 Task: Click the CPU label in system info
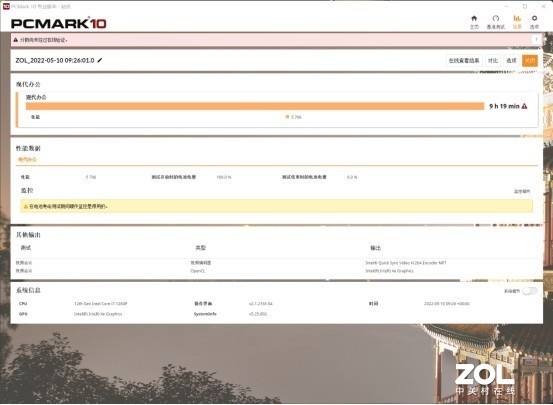[x=23, y=304]
